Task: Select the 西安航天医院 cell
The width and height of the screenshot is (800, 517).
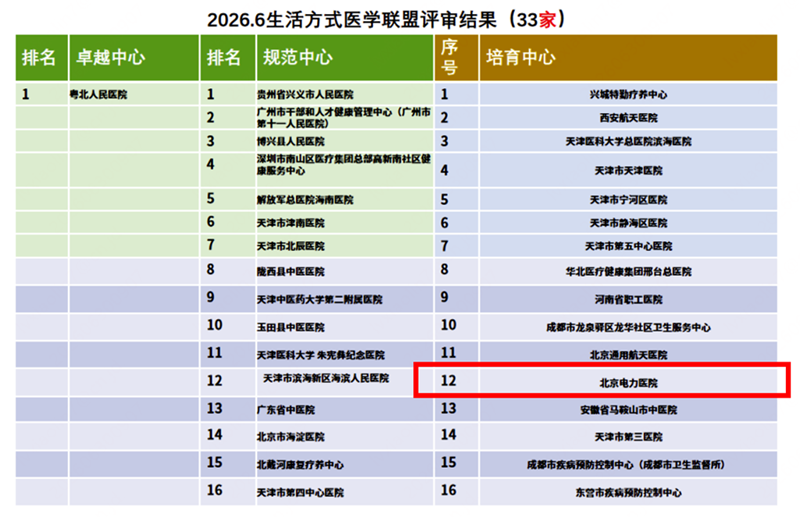Action: tap(628, 118)
